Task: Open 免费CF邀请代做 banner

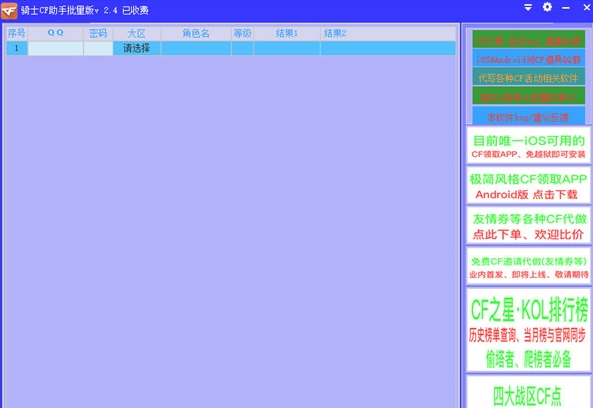Action: pyautogui.click(x=529, y=267)
